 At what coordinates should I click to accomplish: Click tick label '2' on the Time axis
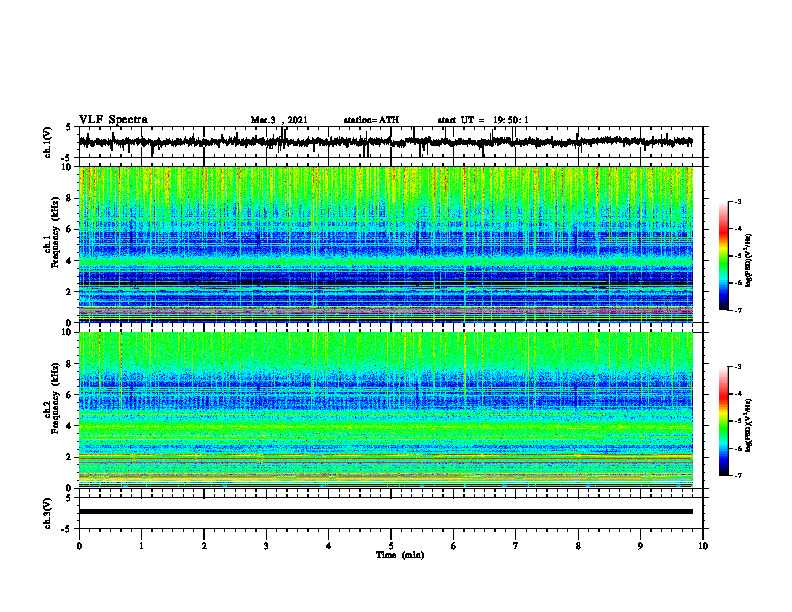pyautogui.click(x=204, y=546)
